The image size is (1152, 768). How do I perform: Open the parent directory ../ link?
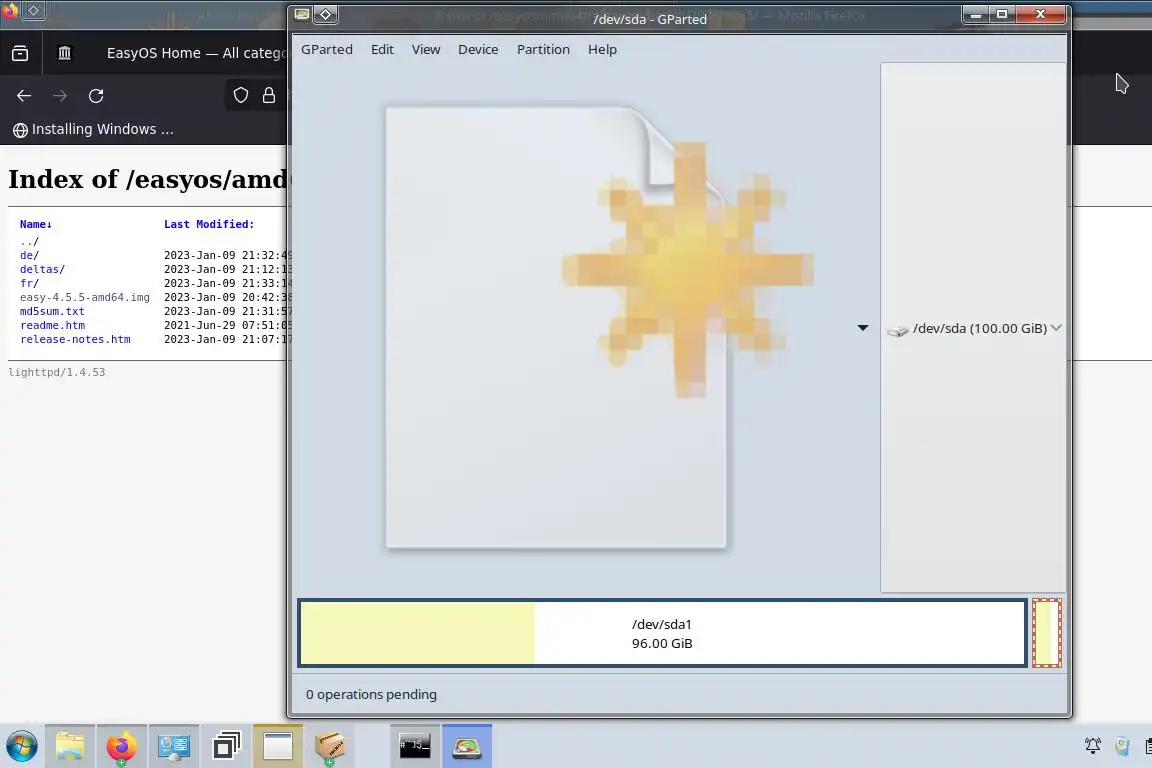29,241
